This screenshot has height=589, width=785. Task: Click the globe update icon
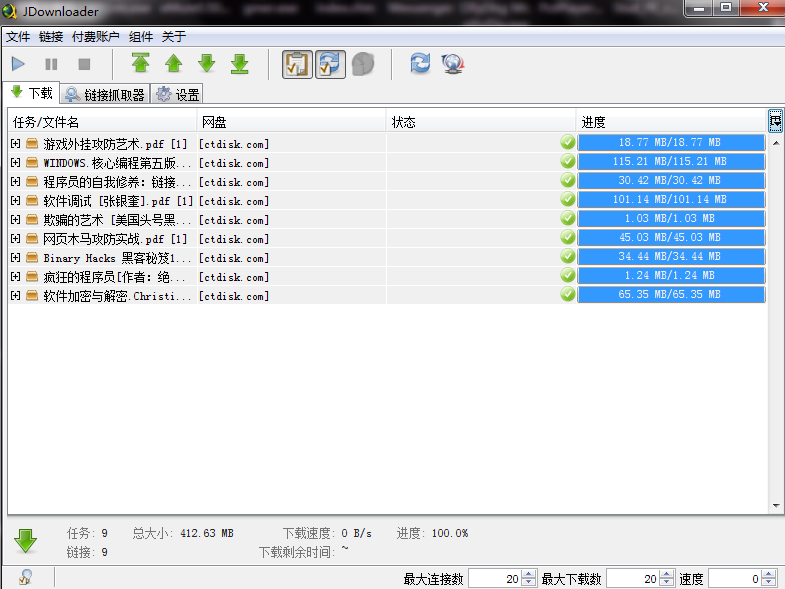pos(453,64)
